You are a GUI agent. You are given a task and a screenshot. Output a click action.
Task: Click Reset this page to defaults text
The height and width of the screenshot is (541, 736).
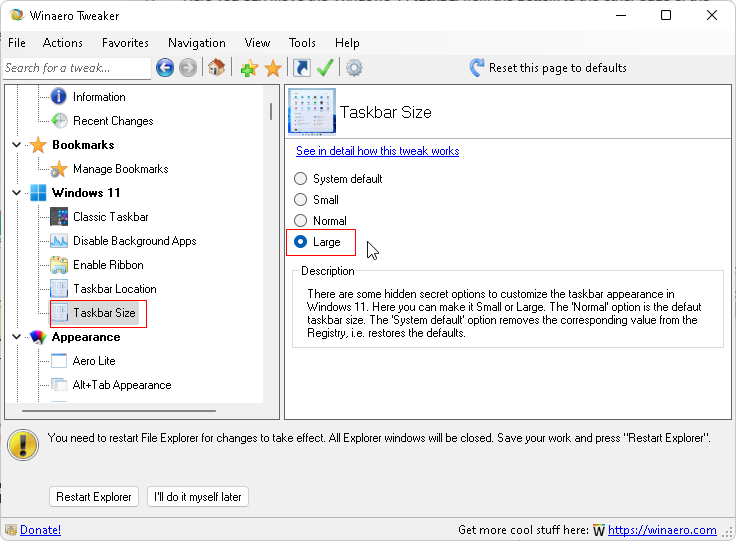click(x=558, y=68)
